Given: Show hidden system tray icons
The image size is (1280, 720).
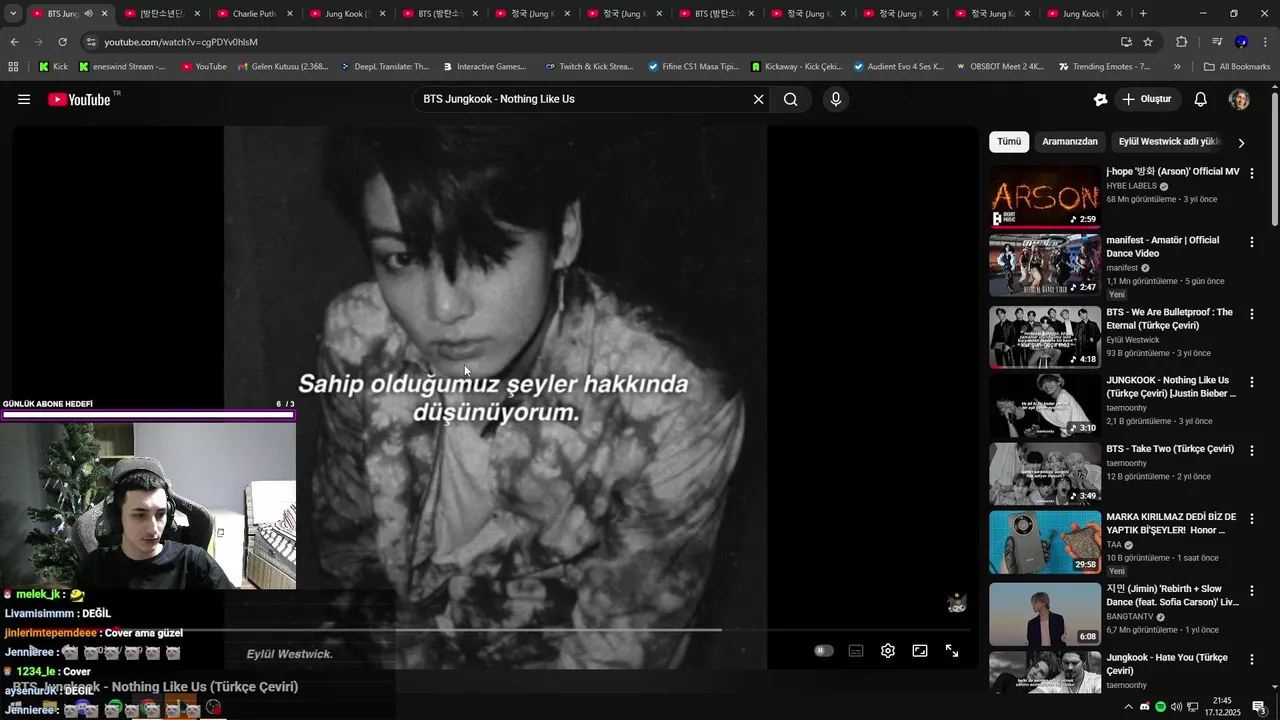Looking at the screenshot, I should 1129,707.
